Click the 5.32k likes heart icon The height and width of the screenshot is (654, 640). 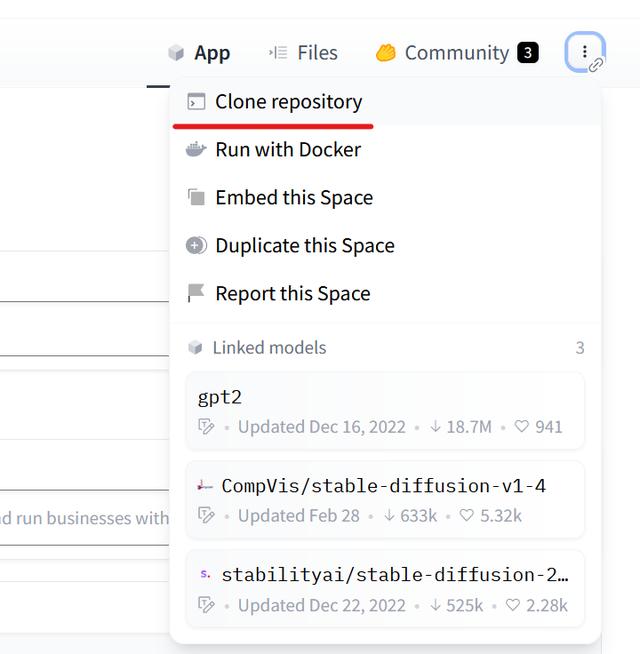click(x=466, y=516)
